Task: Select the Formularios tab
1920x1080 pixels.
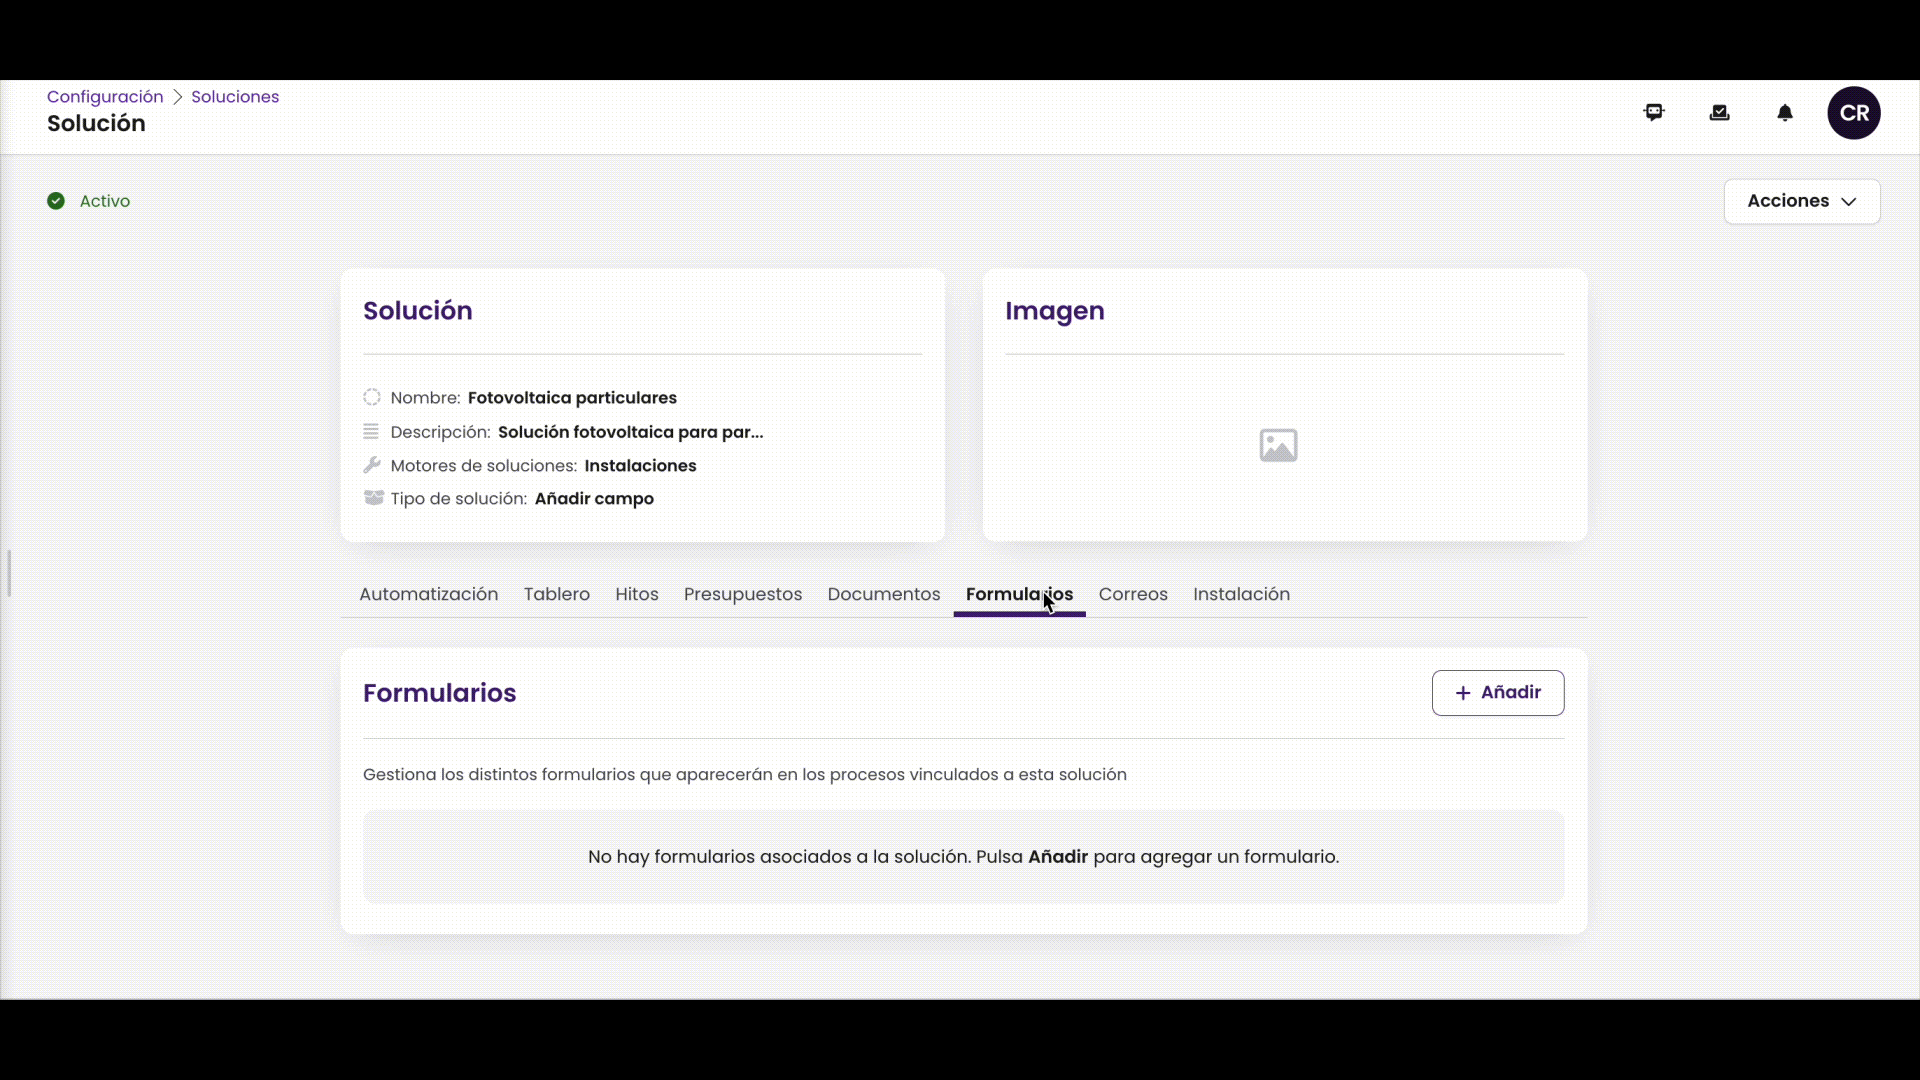Action: point(1019,594)
